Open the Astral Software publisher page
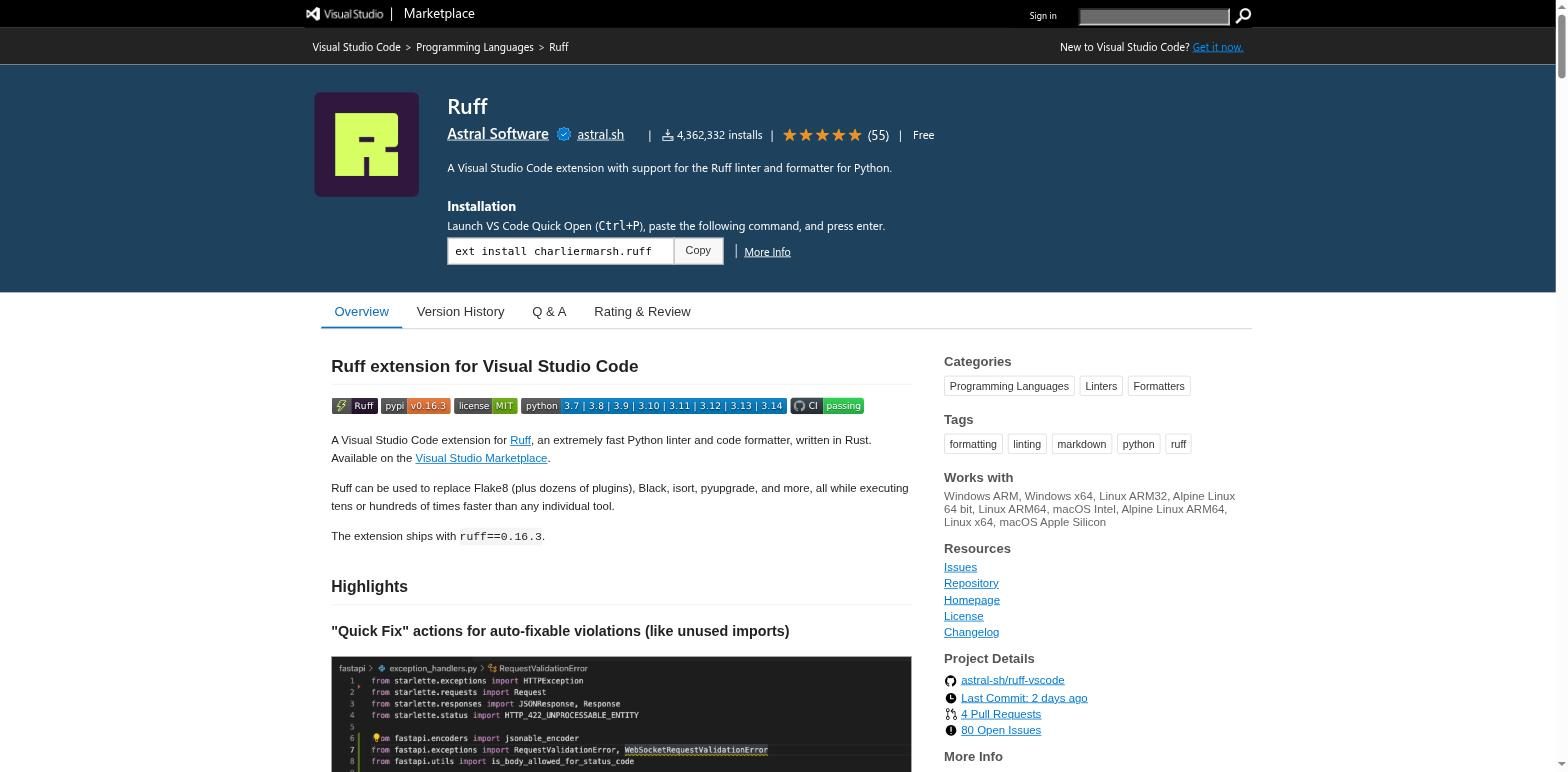 497,134
